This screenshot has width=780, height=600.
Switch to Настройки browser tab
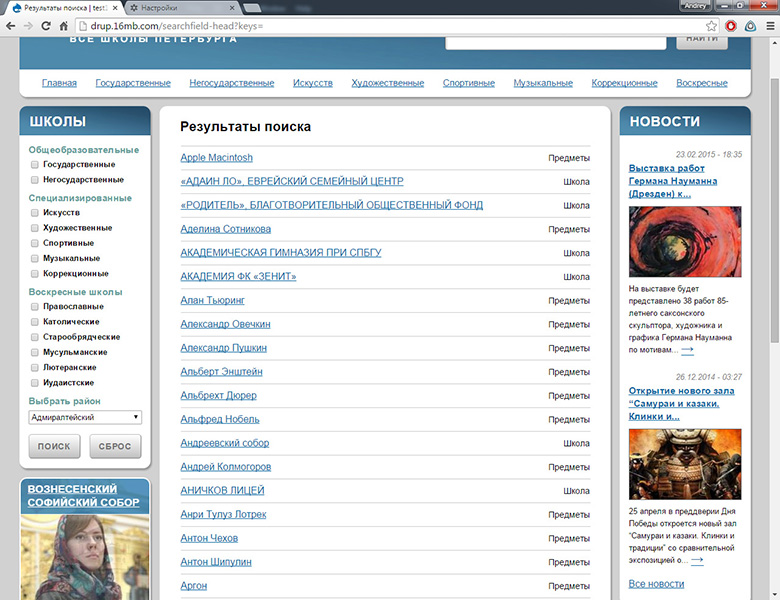coord(182,8)
